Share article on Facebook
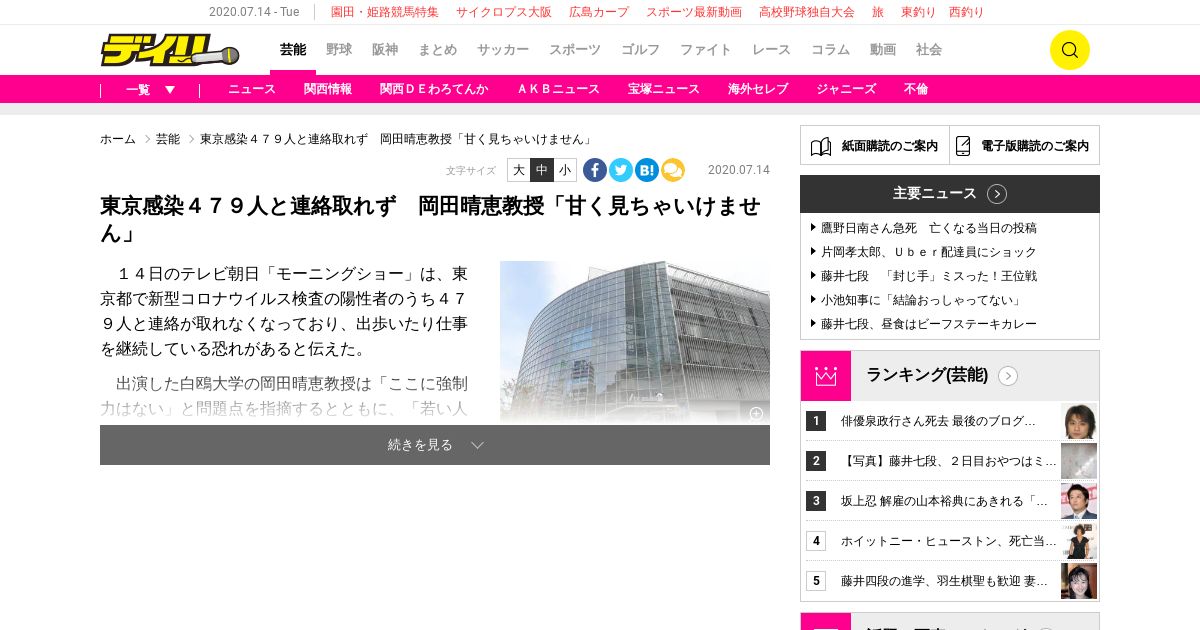 pos(595,170)
